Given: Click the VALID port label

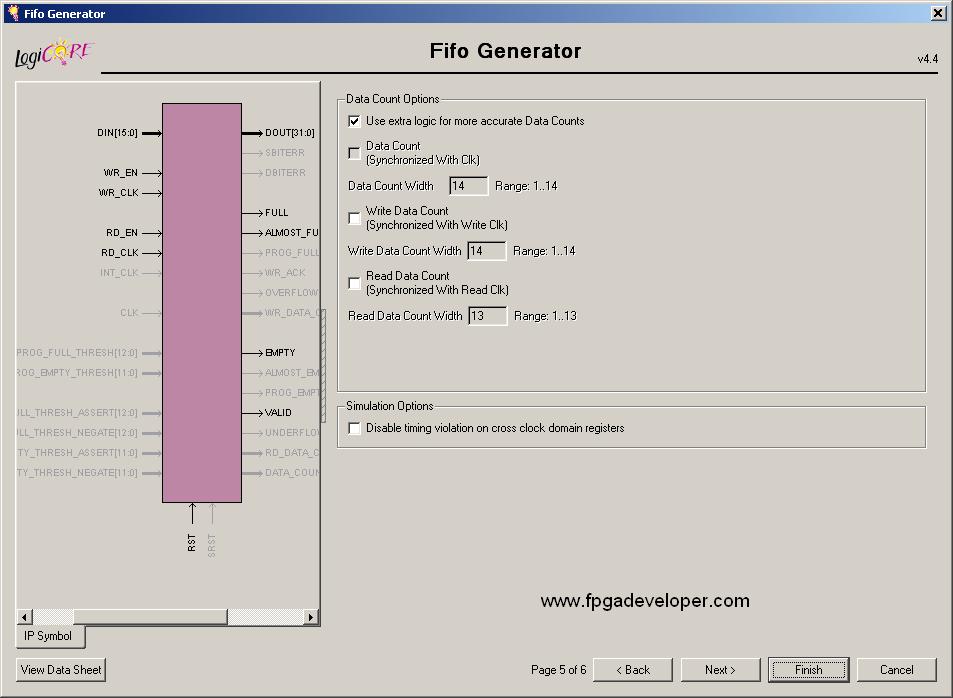Looking at the screenshot, I should click(278, 412).
